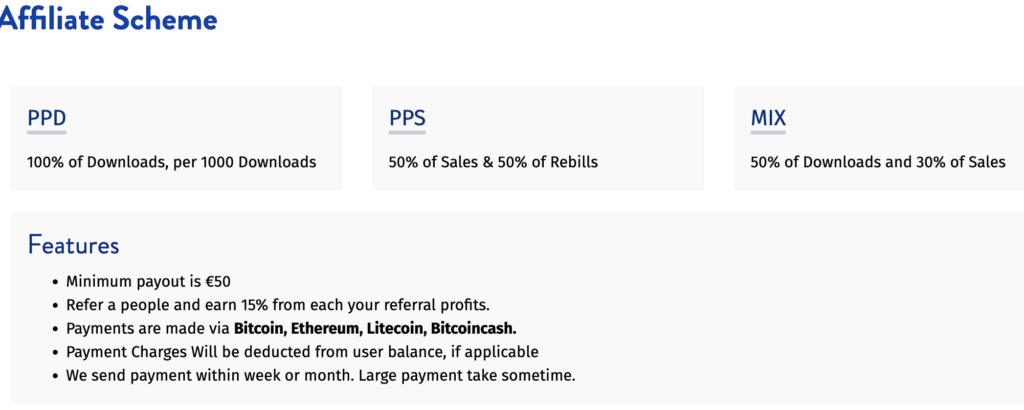Image resolution: width=1024 pixels, height=410 pixels.
Task: Click the underline beneath the PPS title
Action: coord(407,132)
